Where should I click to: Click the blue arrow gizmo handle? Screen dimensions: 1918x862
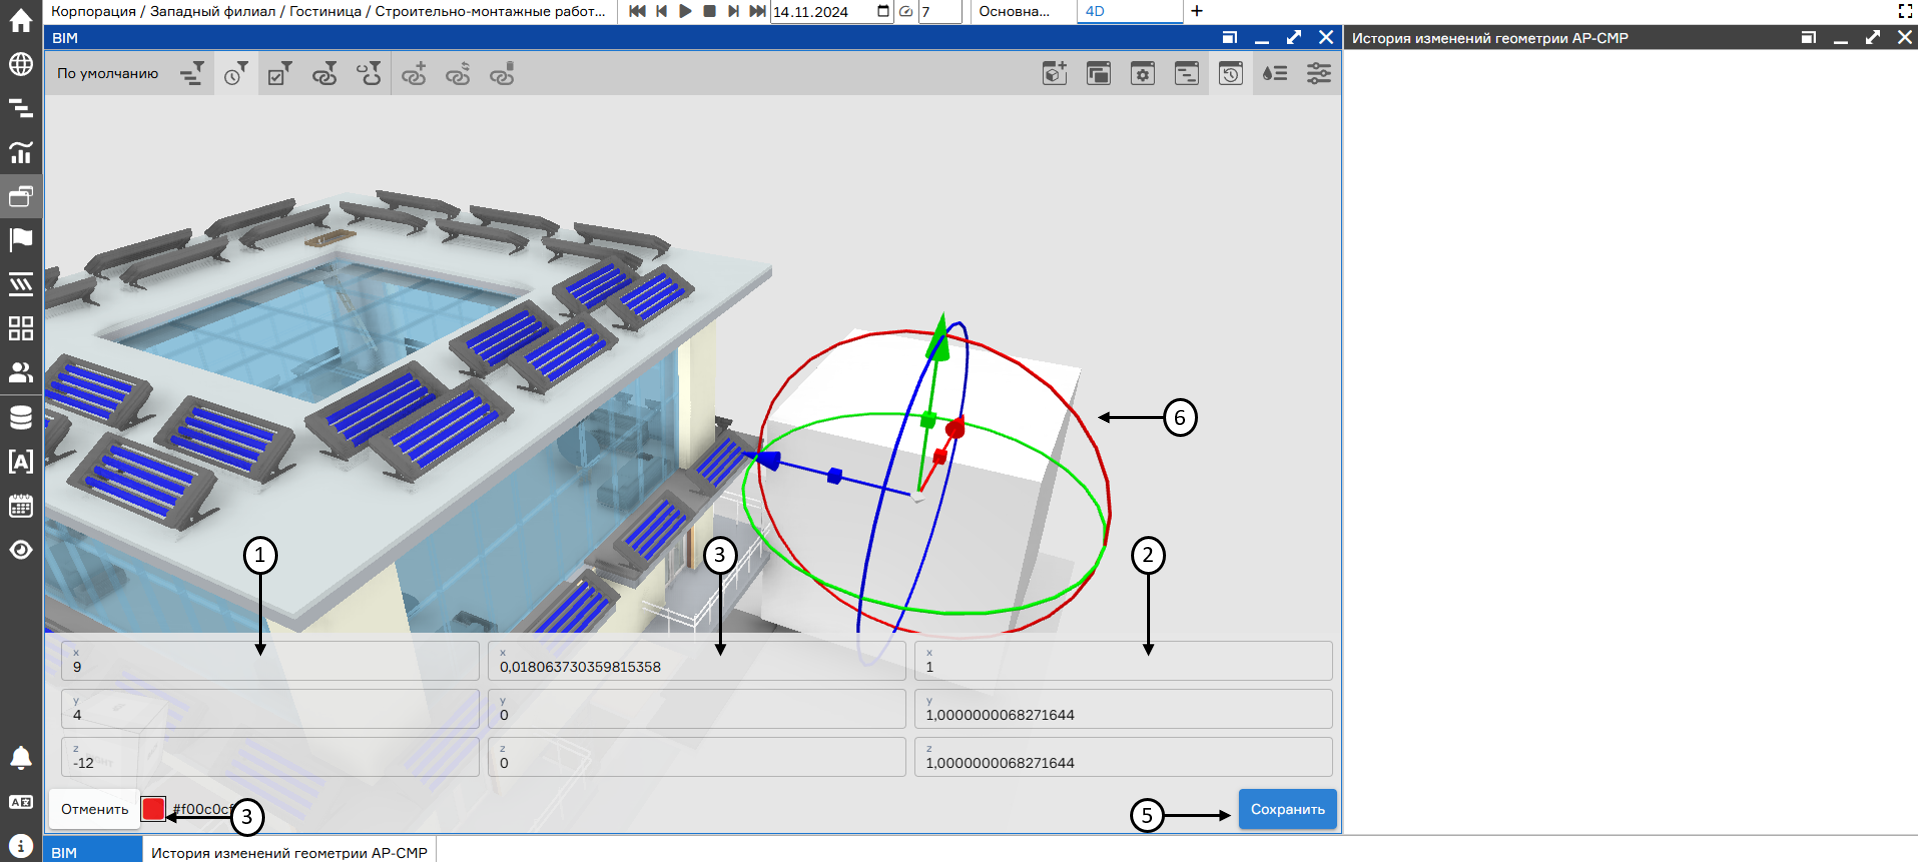pos(766,459)
